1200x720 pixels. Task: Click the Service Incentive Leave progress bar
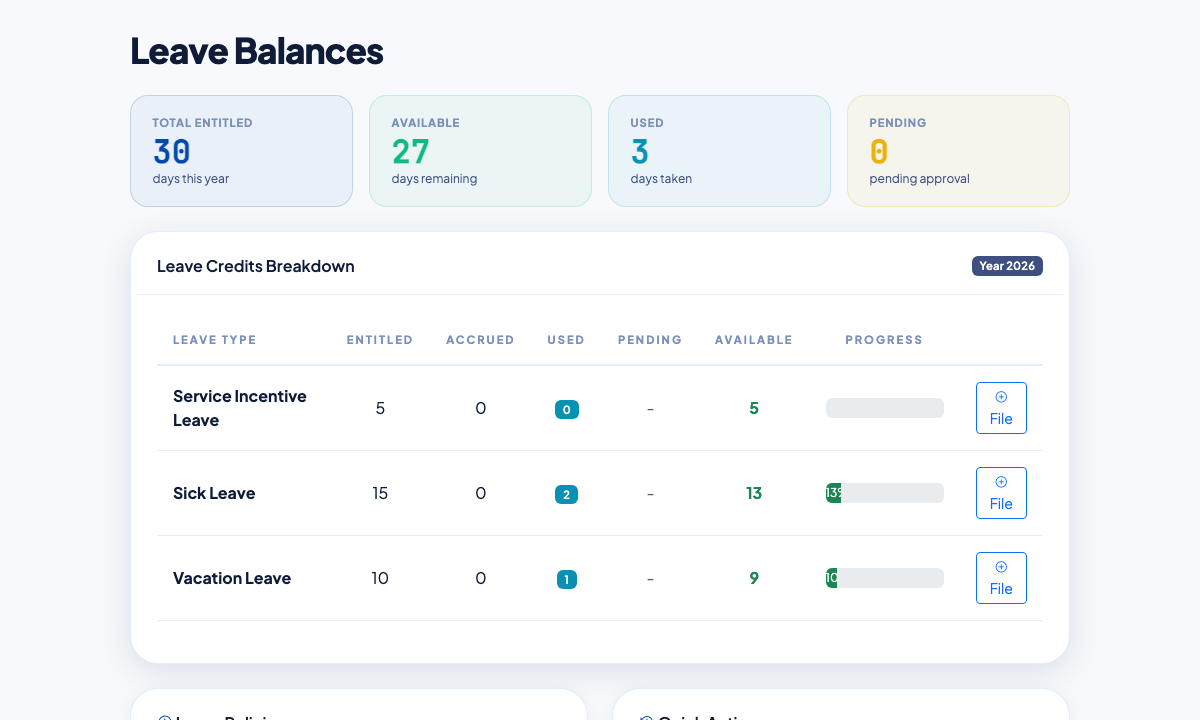885,408
